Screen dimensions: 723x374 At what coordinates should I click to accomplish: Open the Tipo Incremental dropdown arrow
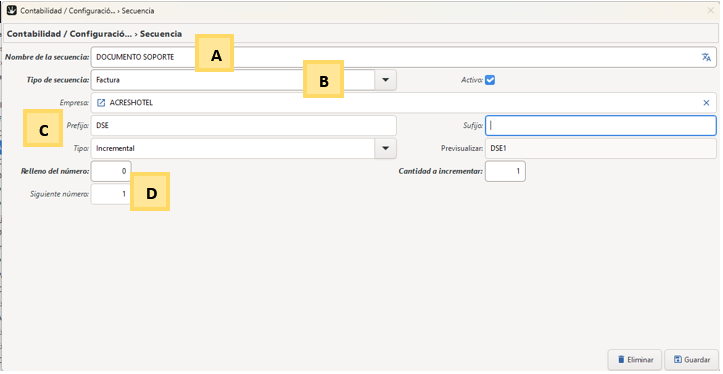coord(385,148)
